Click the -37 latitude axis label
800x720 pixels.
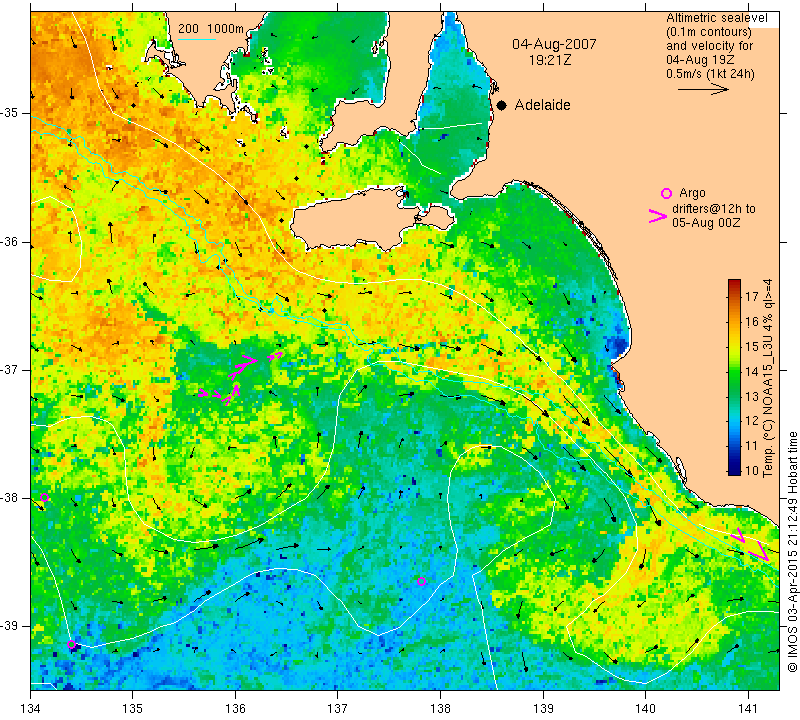pyautogui.click(x=11, y=369)
